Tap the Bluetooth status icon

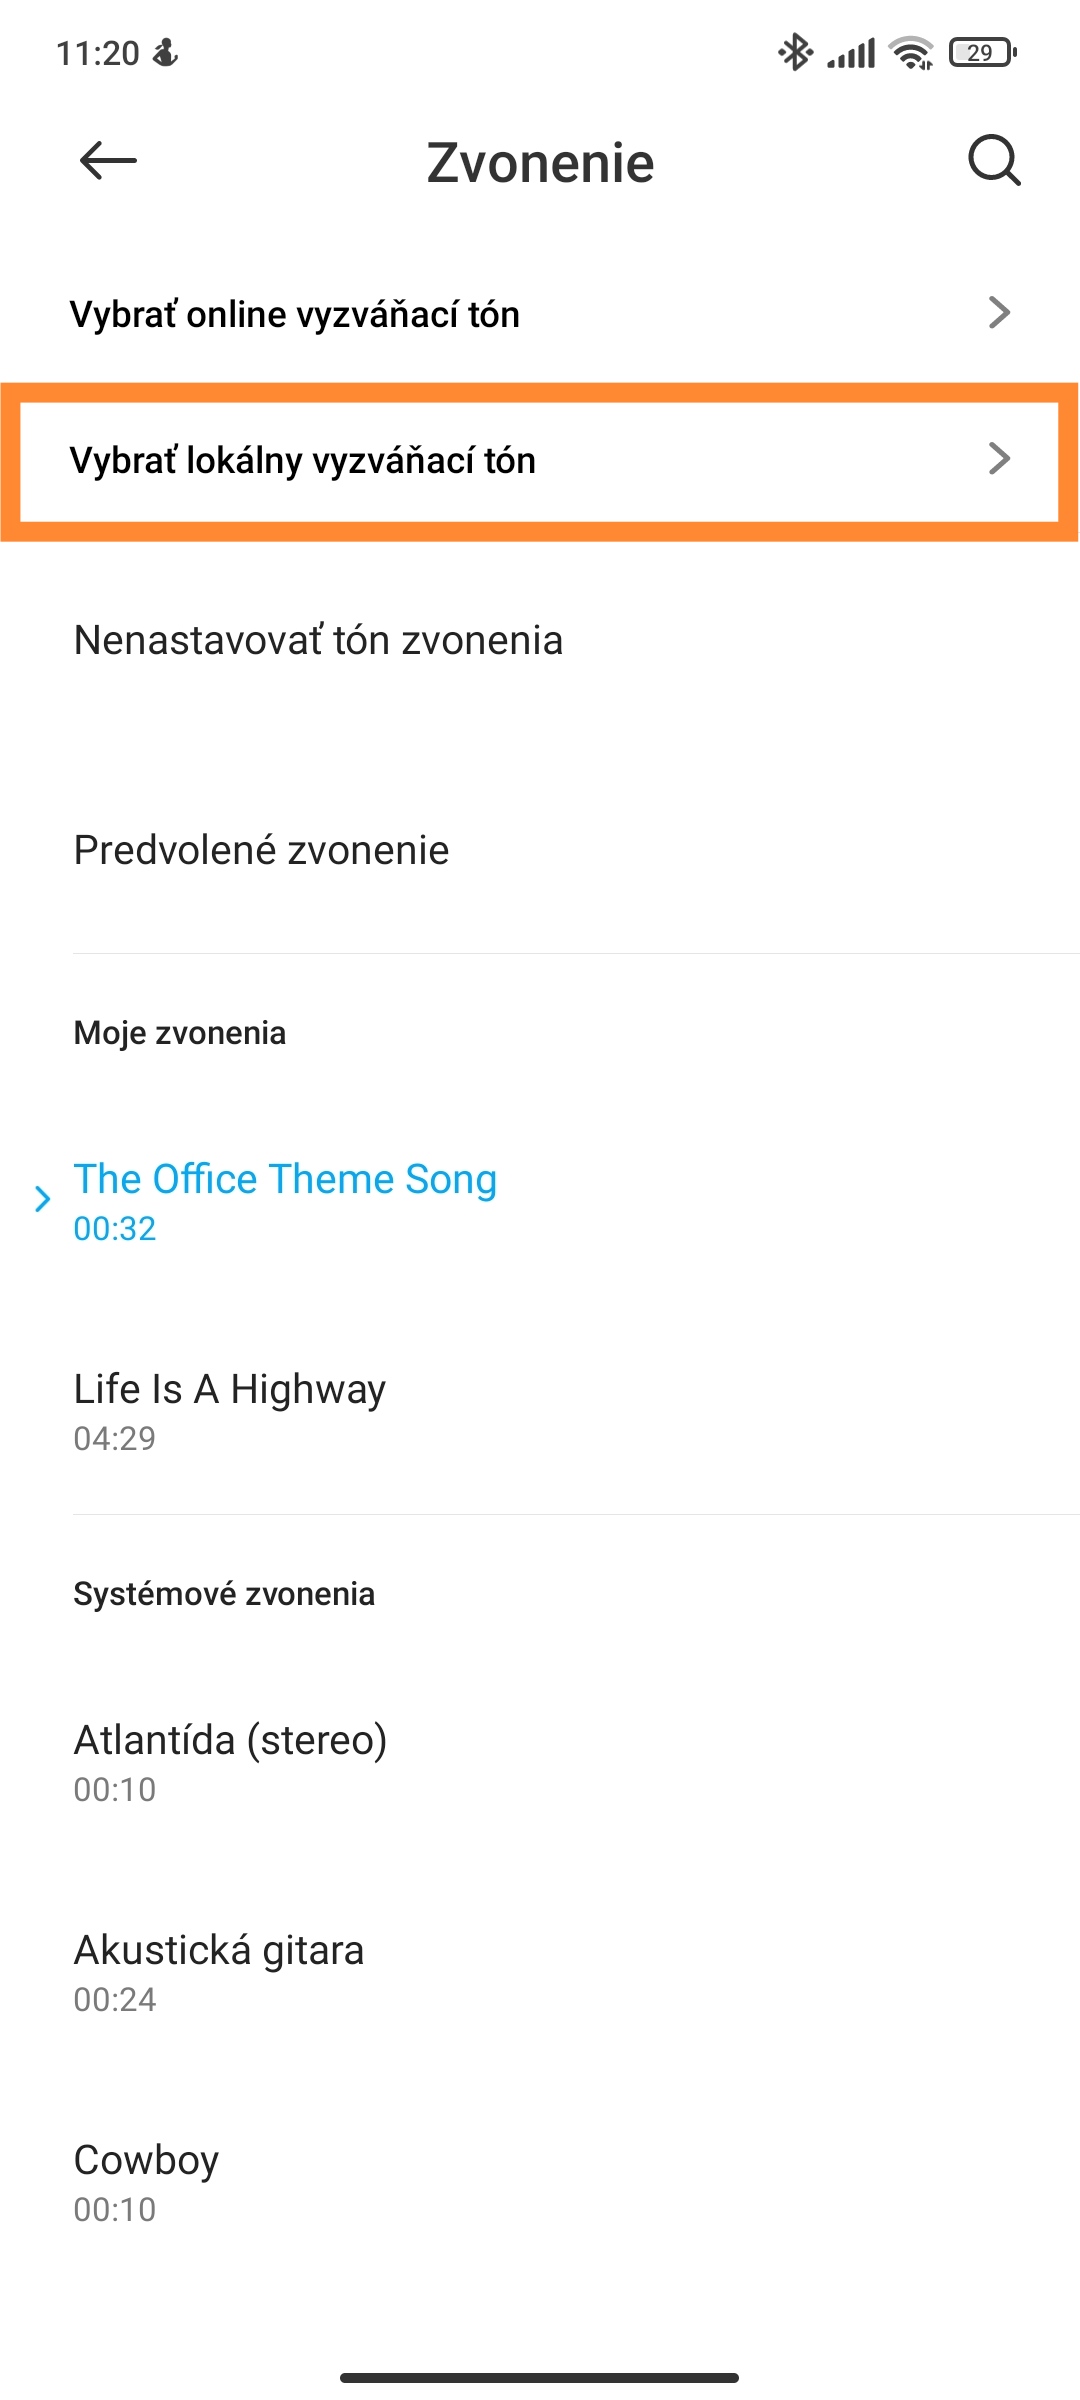tap(796, 52)
